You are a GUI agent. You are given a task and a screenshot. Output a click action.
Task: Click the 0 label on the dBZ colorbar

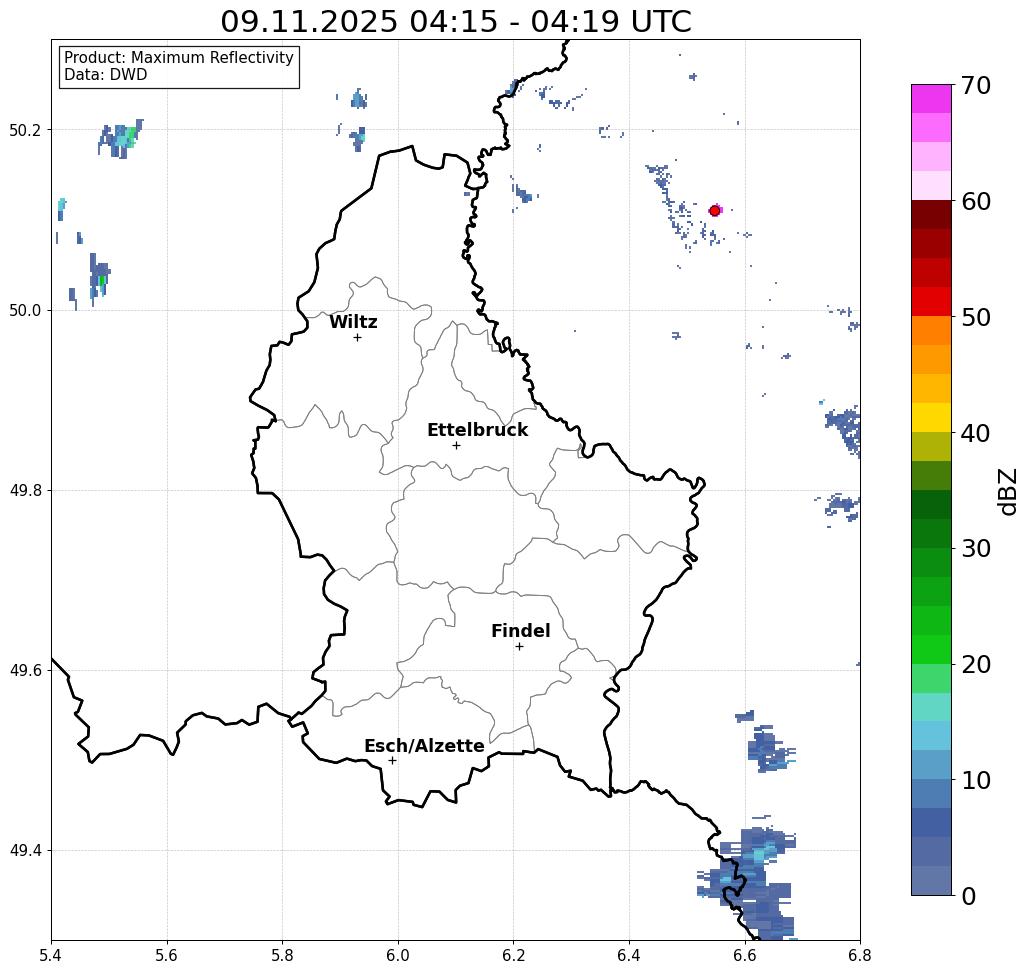pos(968,896)
